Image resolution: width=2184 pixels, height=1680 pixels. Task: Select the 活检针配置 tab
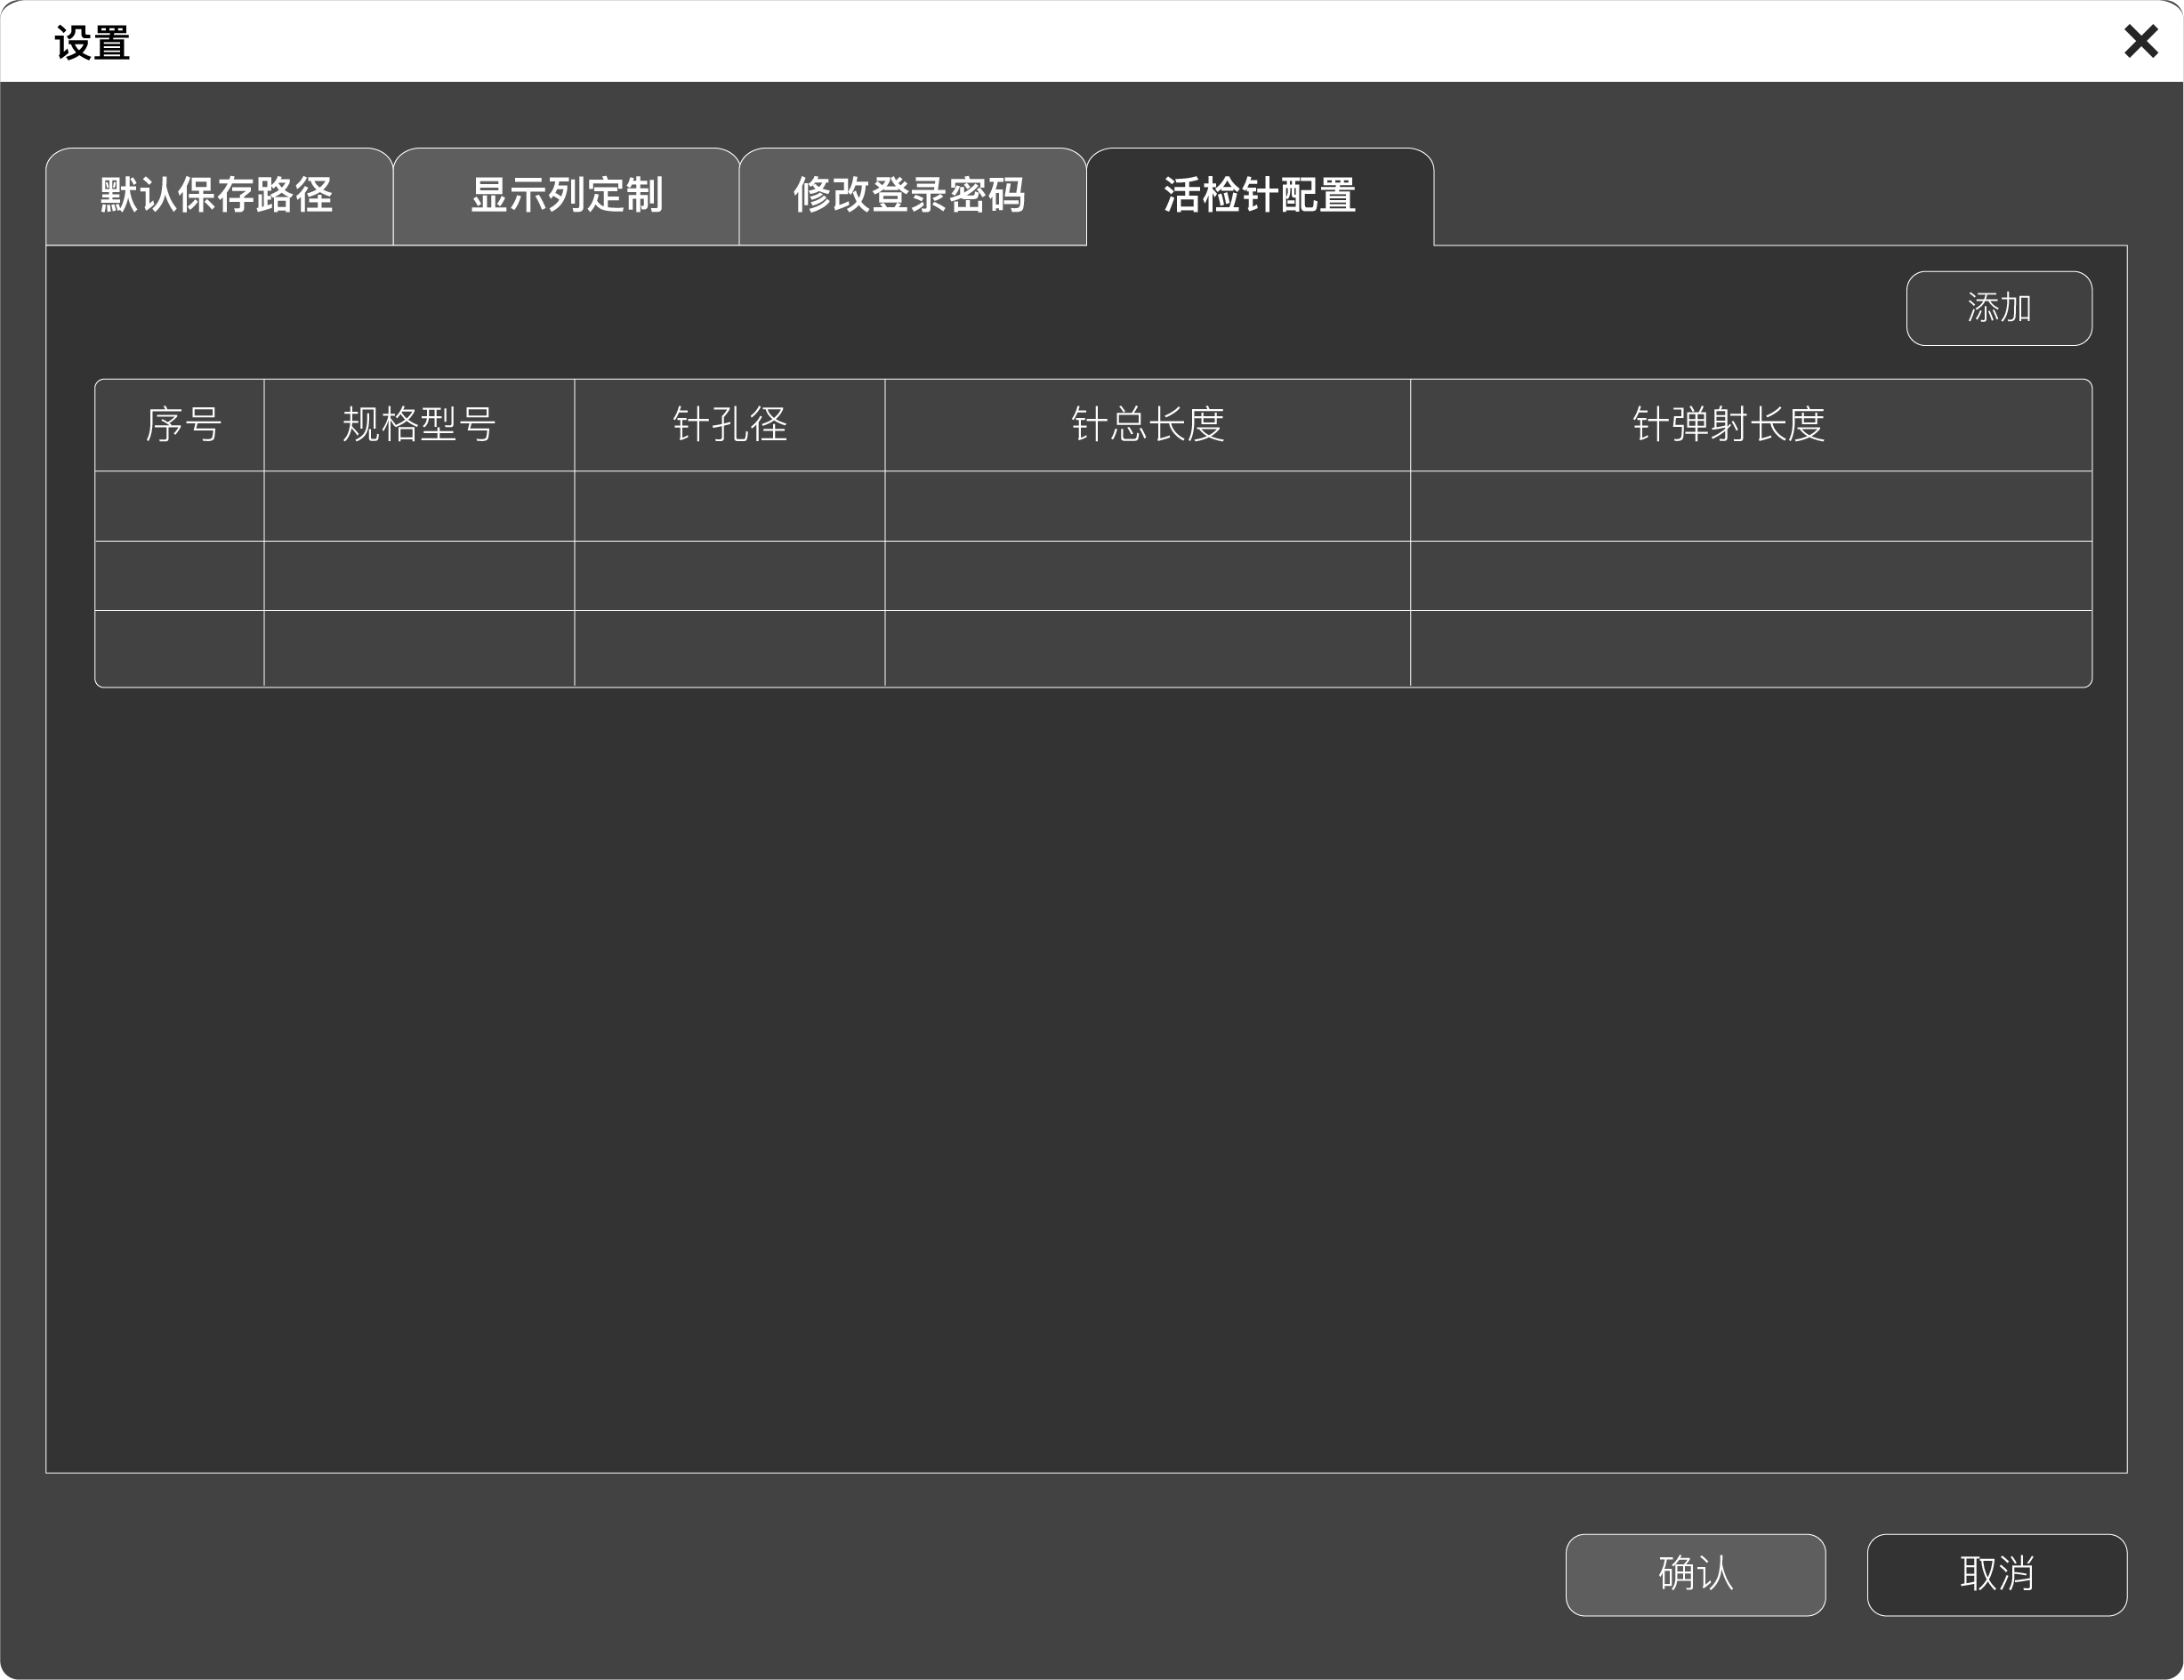(x=1259, y=196)
